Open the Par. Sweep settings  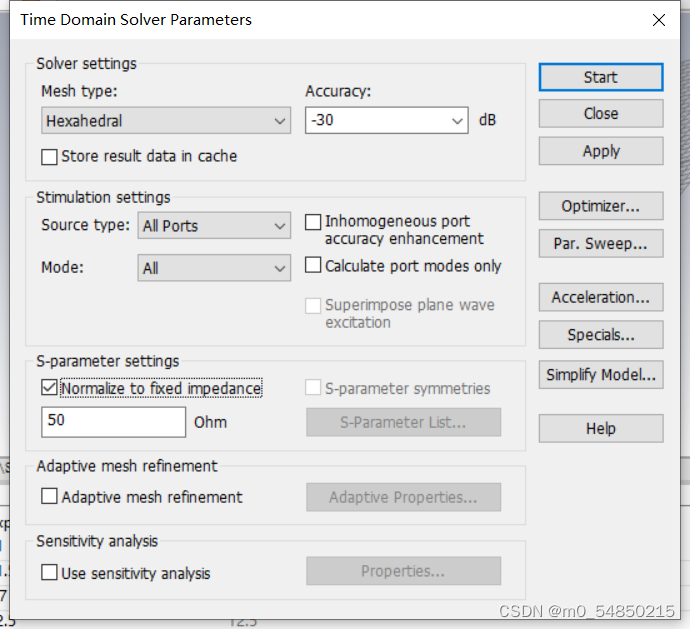600,243
